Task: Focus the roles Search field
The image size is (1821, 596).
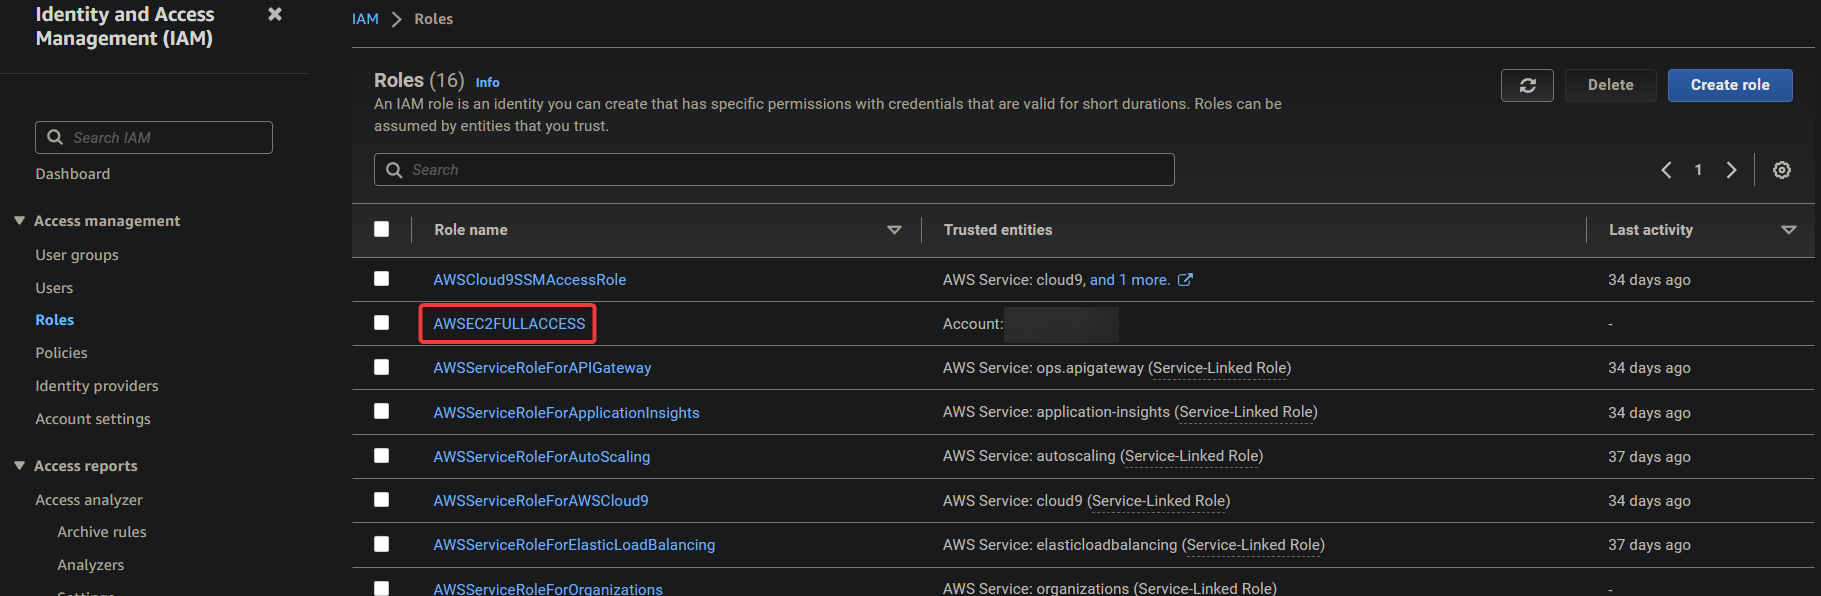Action: tap(774, 170)
